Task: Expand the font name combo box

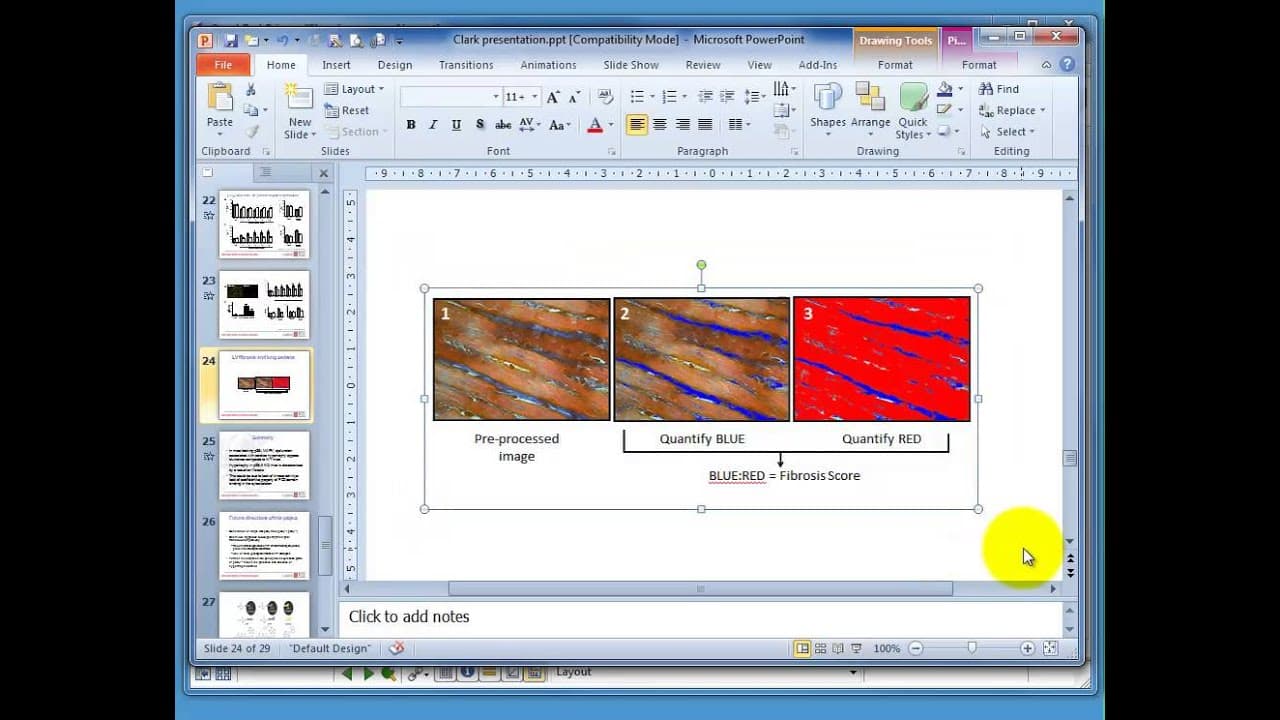Action: point(495,97)
